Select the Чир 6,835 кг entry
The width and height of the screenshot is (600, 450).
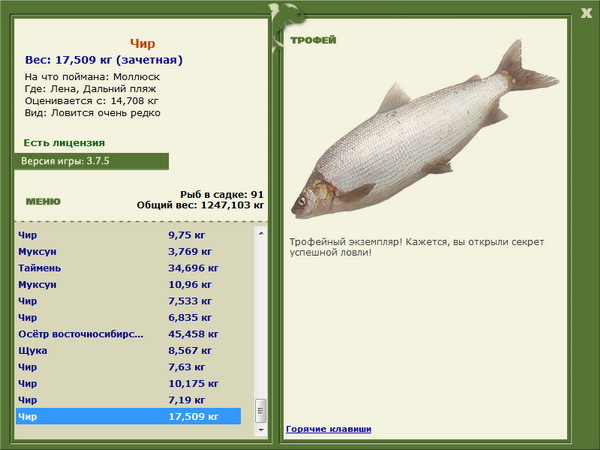coord(128,318)
